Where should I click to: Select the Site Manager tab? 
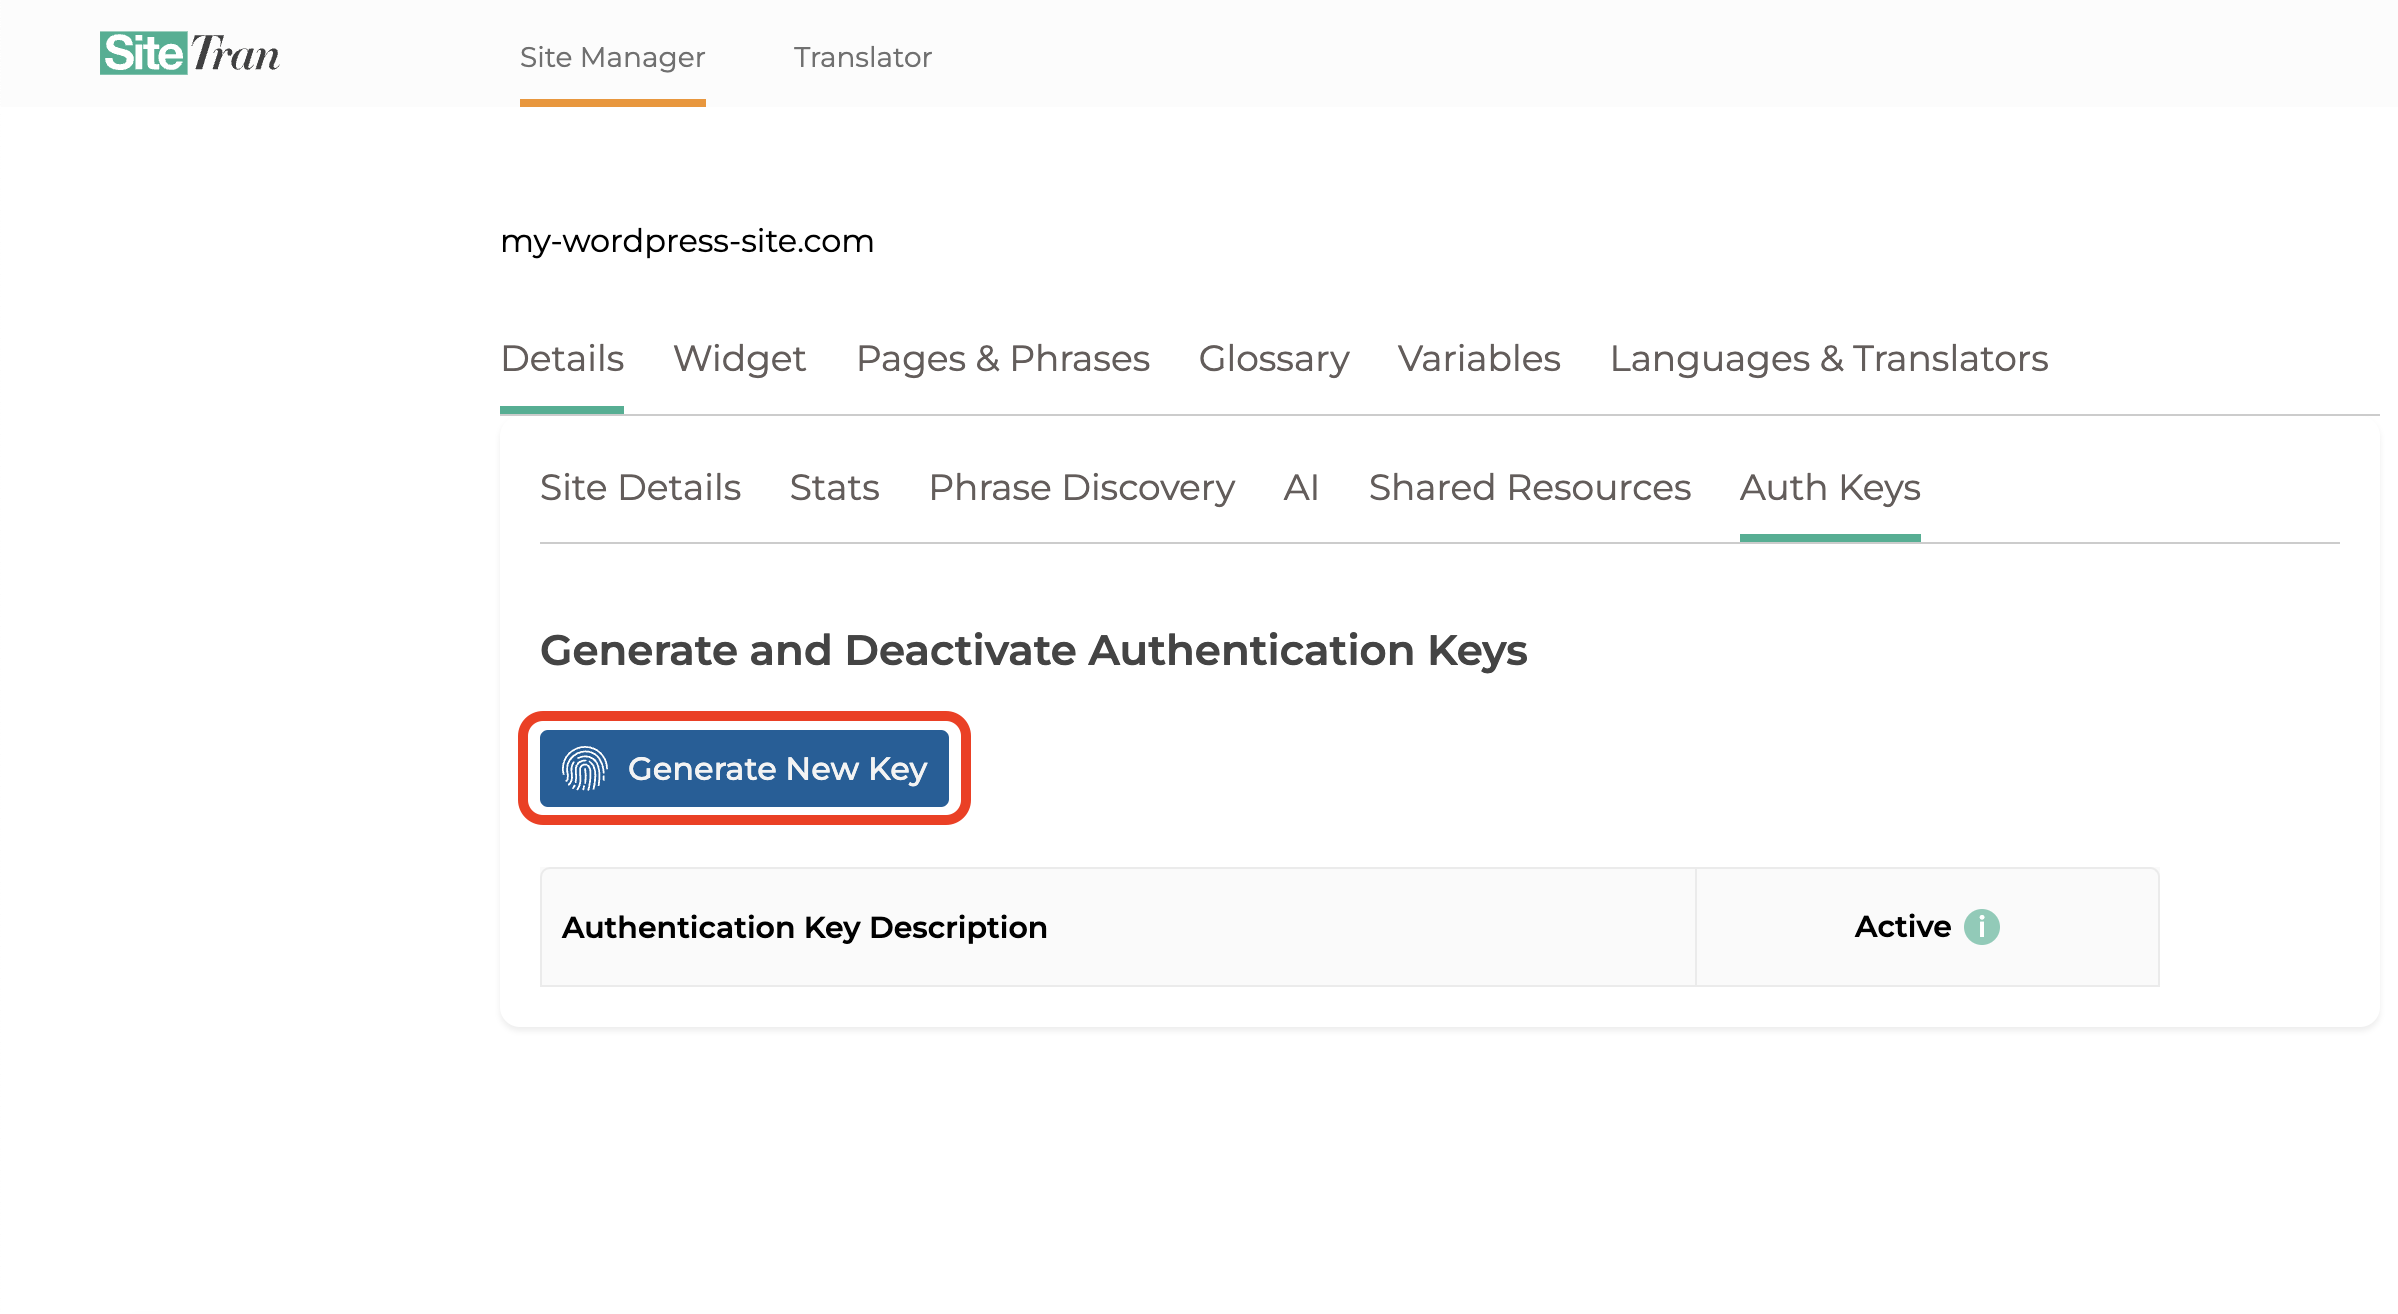(x=611, y=57)
